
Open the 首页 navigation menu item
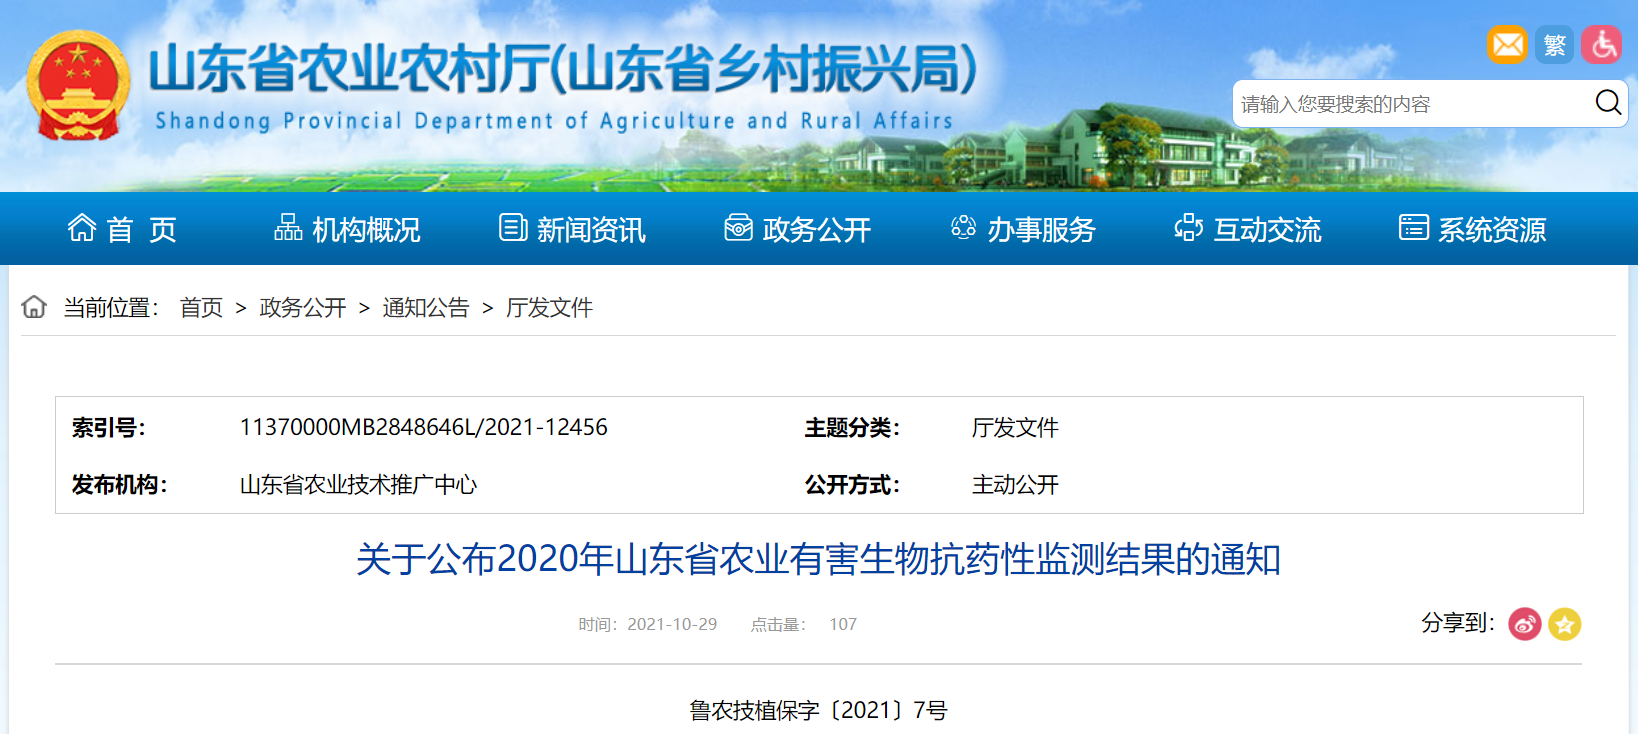click(x=142, y=230)
